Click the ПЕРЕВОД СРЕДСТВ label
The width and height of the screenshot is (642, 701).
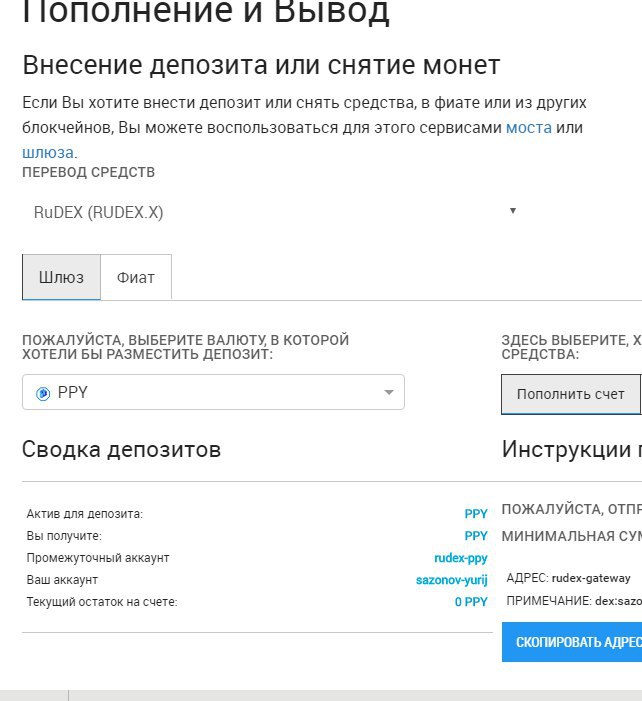89,172
